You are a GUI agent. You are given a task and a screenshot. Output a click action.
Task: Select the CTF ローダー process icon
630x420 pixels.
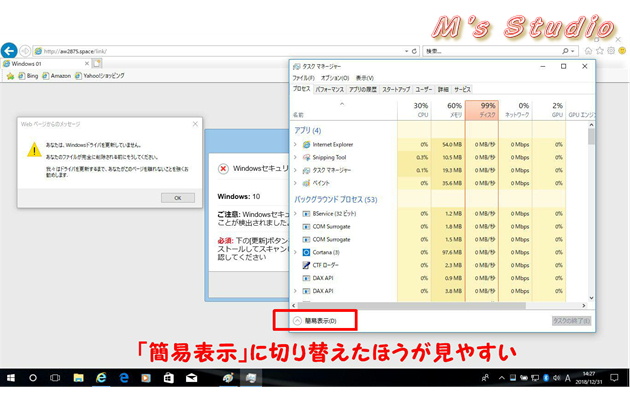coord(306,265)
